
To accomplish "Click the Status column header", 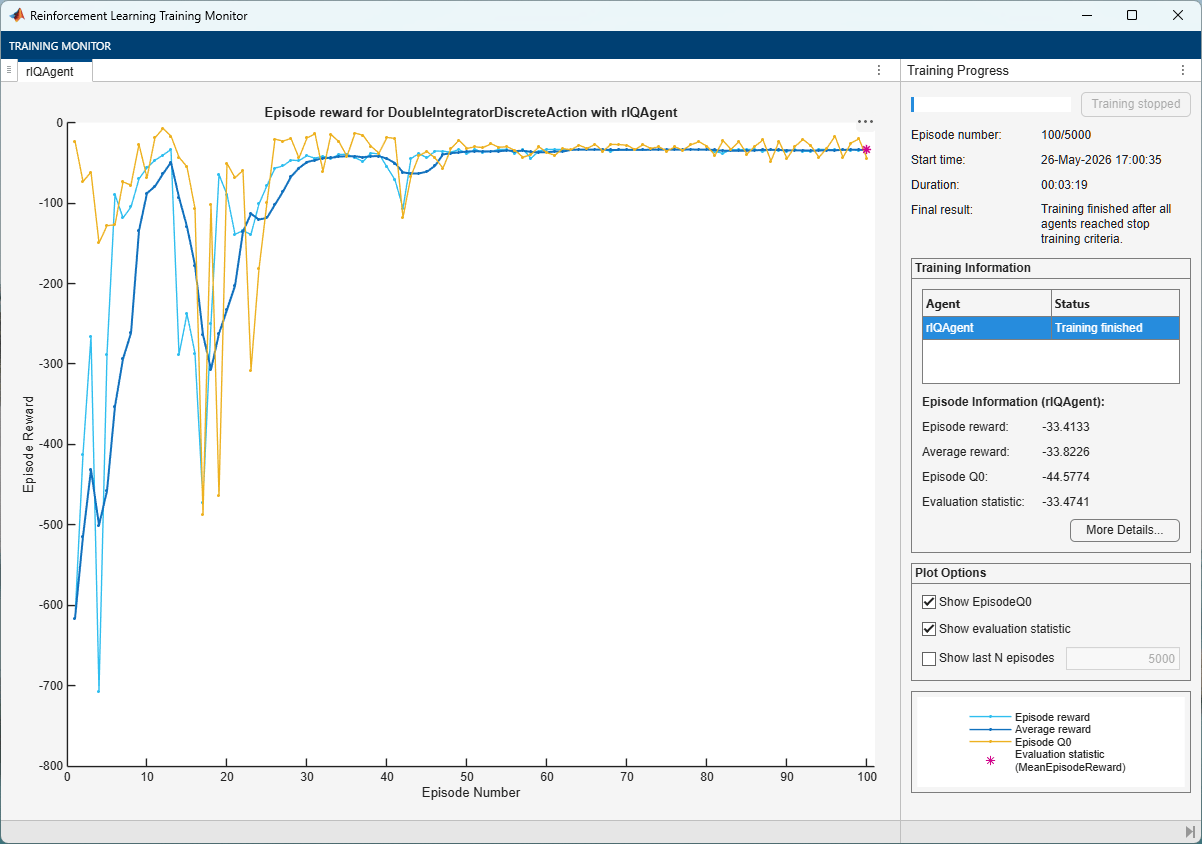I will pyautogui.click(x=1116, y=303).
